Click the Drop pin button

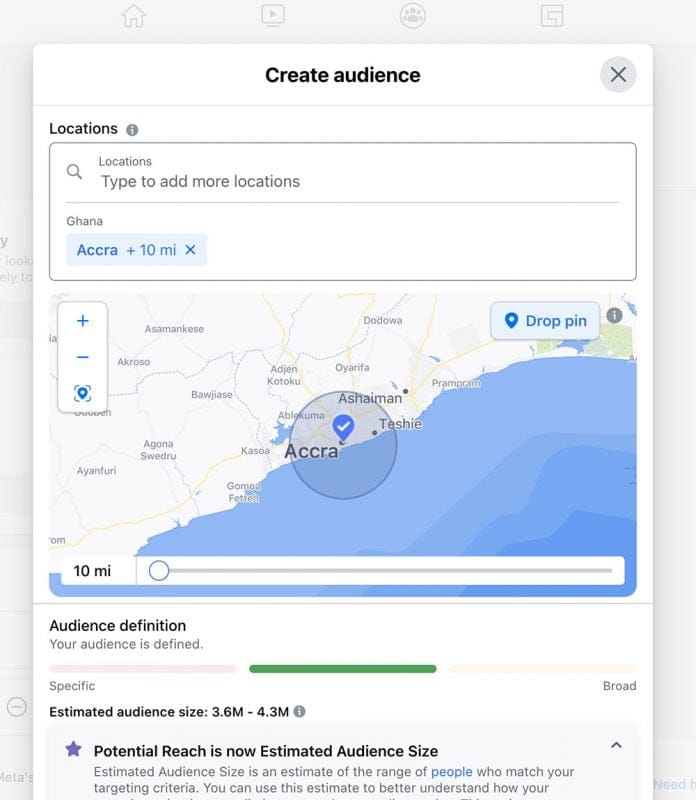(x=545, y=320)
